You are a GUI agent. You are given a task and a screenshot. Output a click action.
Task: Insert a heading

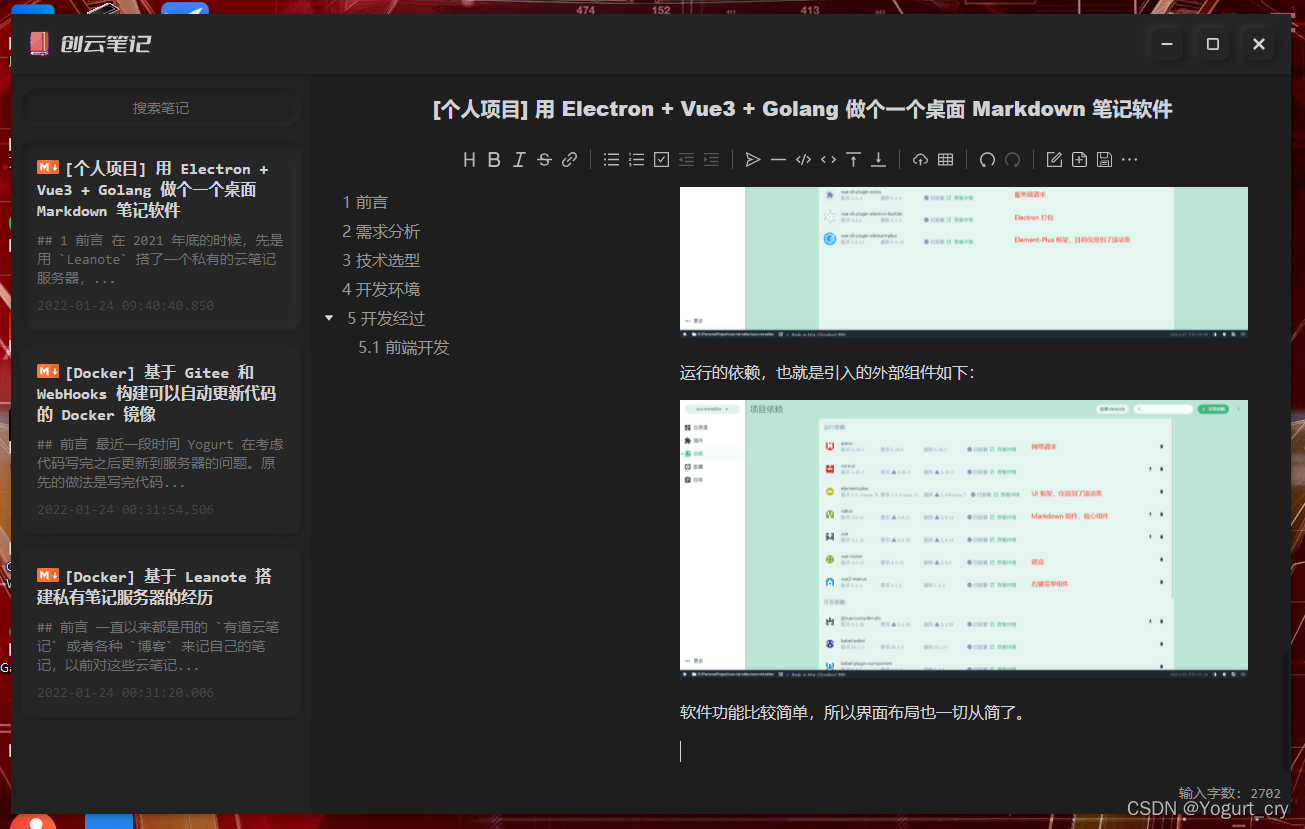point(468,159)
